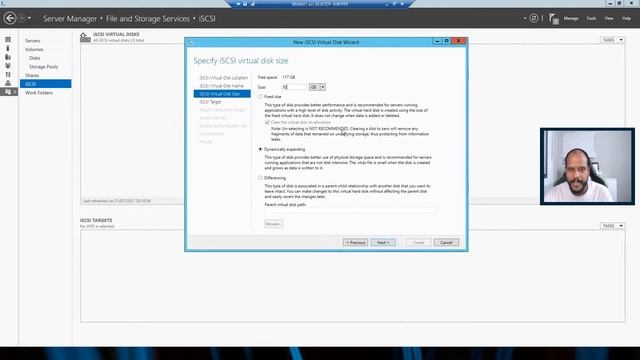This screenshot has width=640, height=360.
Task: Click the Parent virtual disk path field
Action: coord(351,210)
